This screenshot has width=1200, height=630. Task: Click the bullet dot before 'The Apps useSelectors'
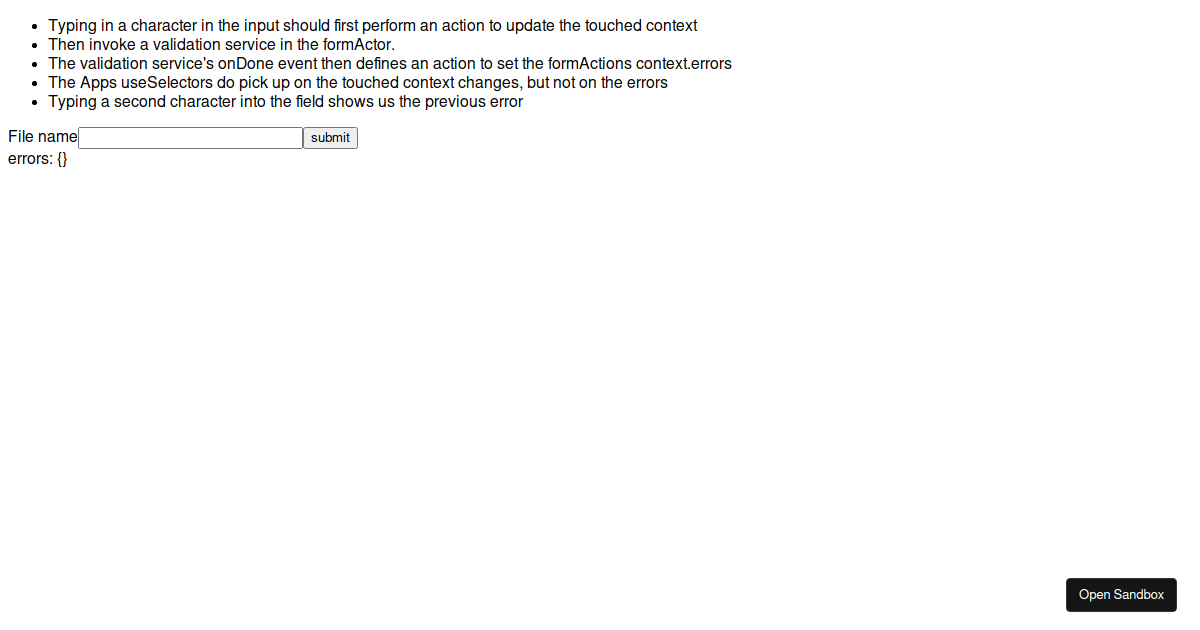[x=36, y=83]
